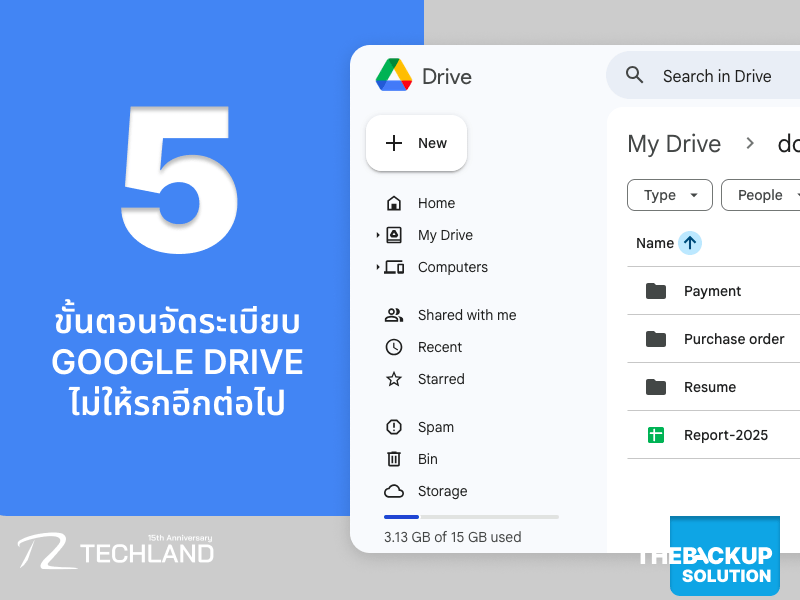Viewport: 800px width, 600px height.
Task: Click the Google Drive logo
Action: point(394,76)
